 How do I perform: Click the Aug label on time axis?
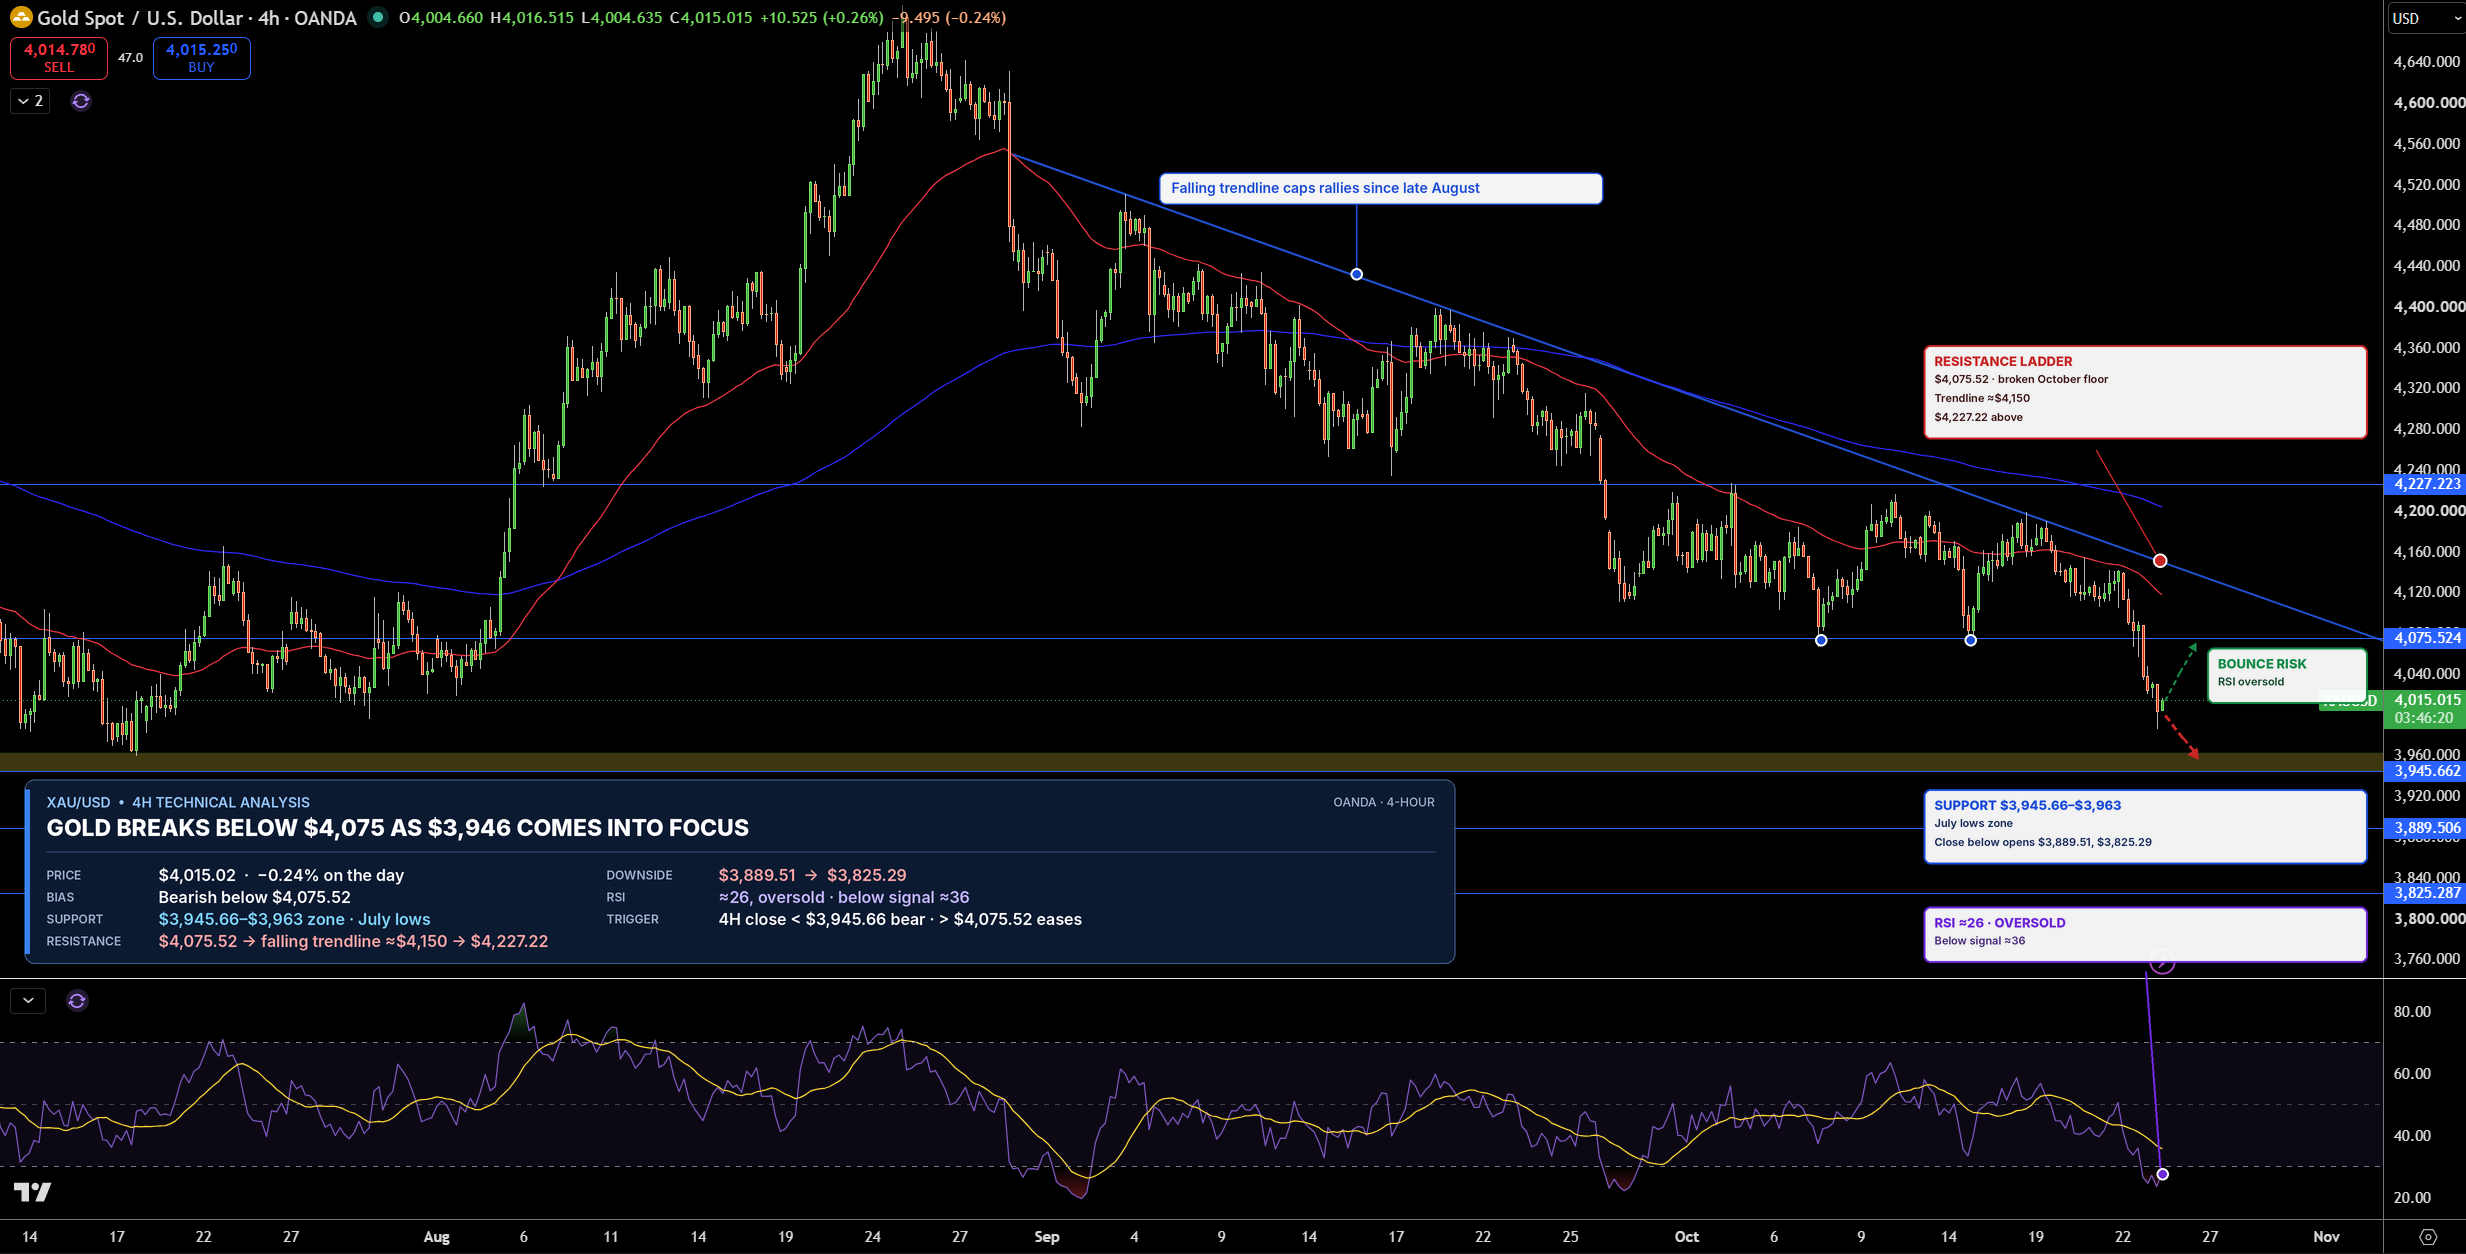(436, 1237)
